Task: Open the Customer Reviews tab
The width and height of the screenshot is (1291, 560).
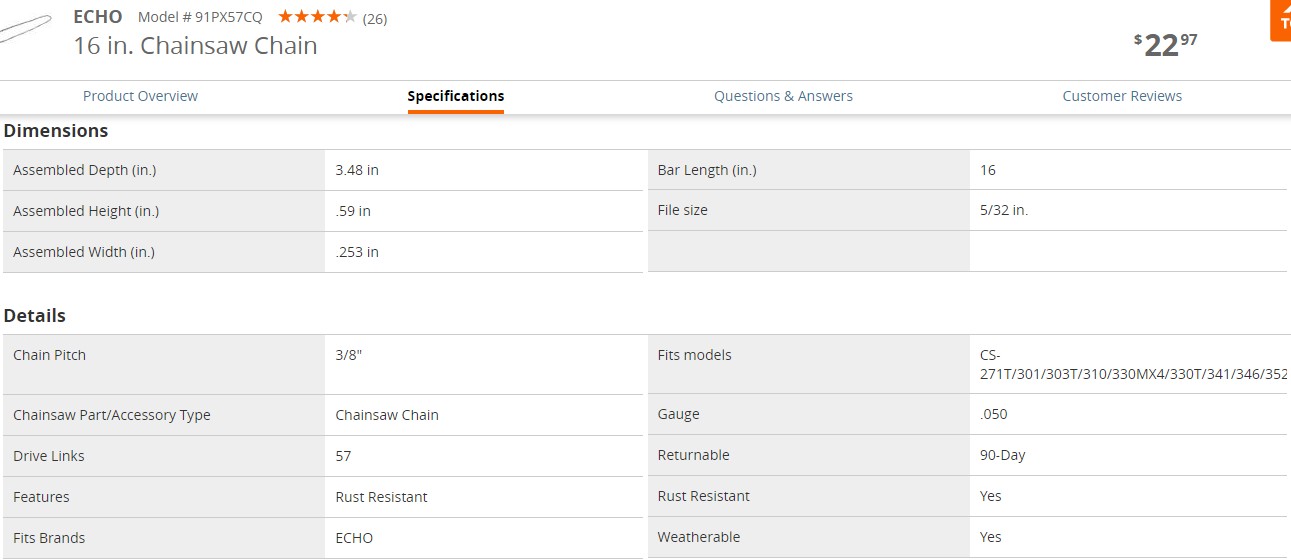Action: coord(1122,96)
